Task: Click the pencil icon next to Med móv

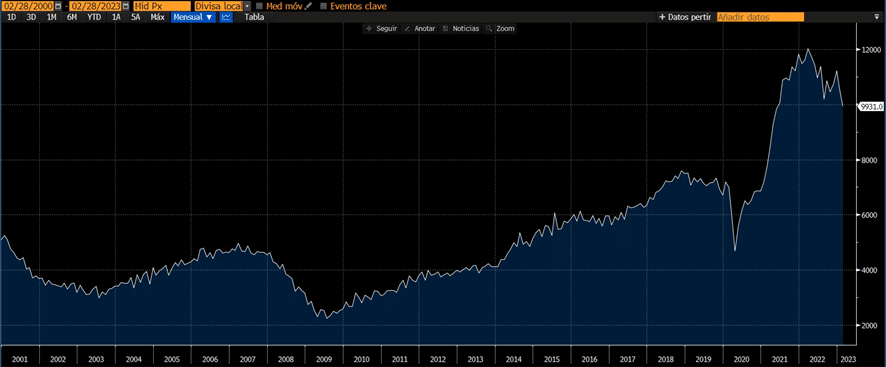Action: coord(309,6)
